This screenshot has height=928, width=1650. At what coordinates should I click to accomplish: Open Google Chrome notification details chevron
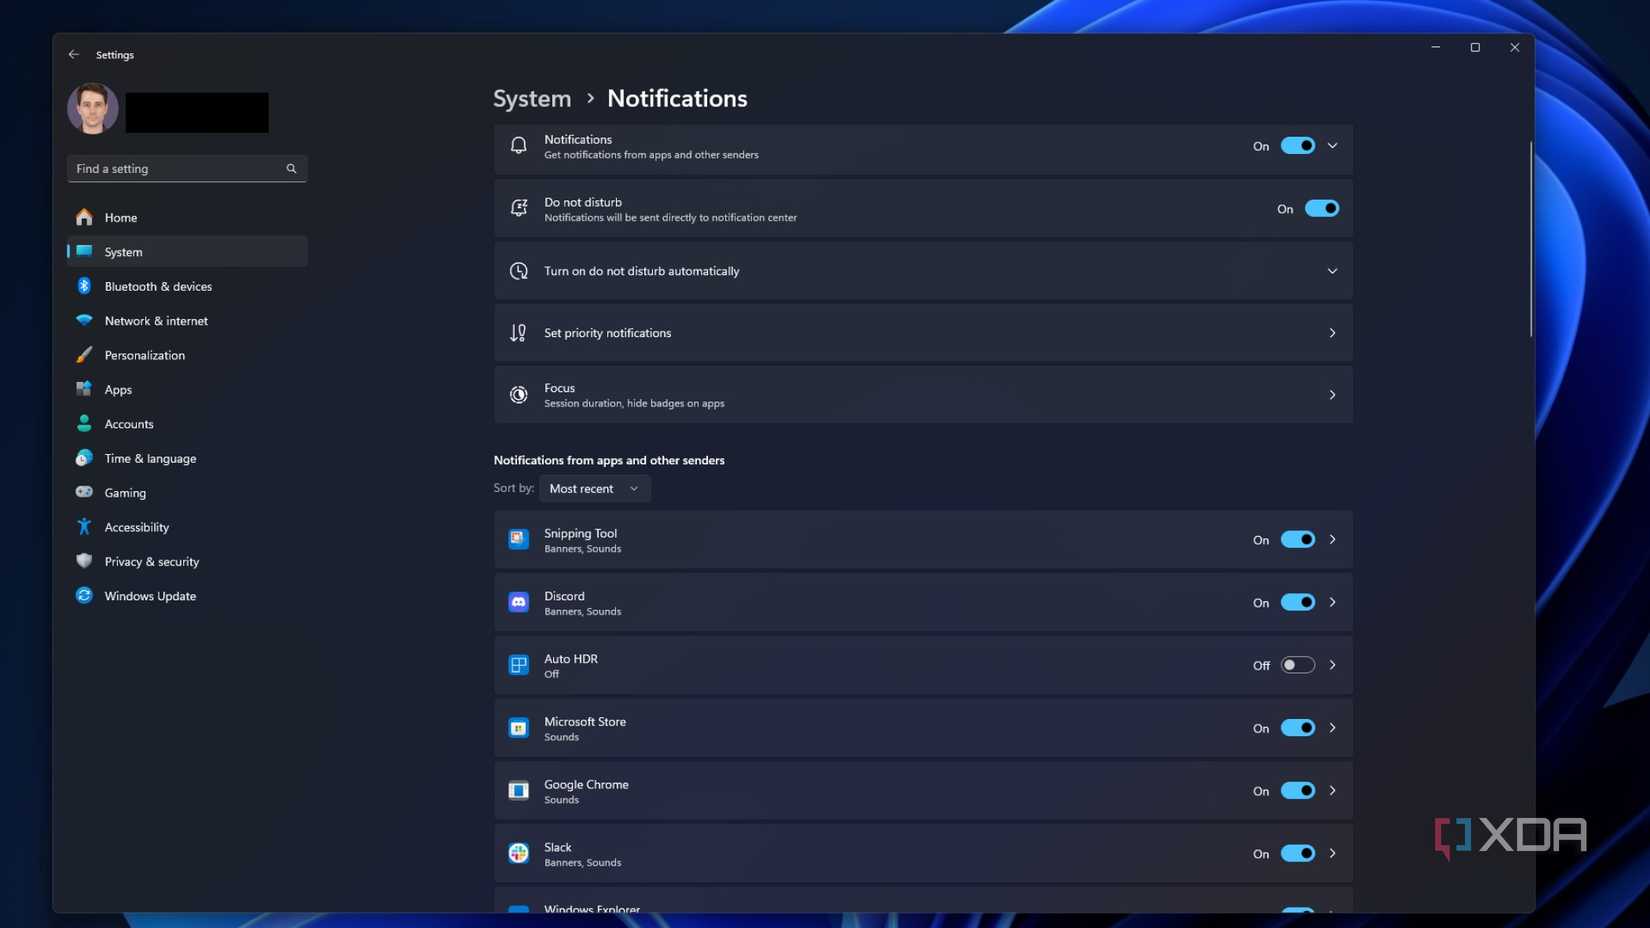pos(1332,791)
